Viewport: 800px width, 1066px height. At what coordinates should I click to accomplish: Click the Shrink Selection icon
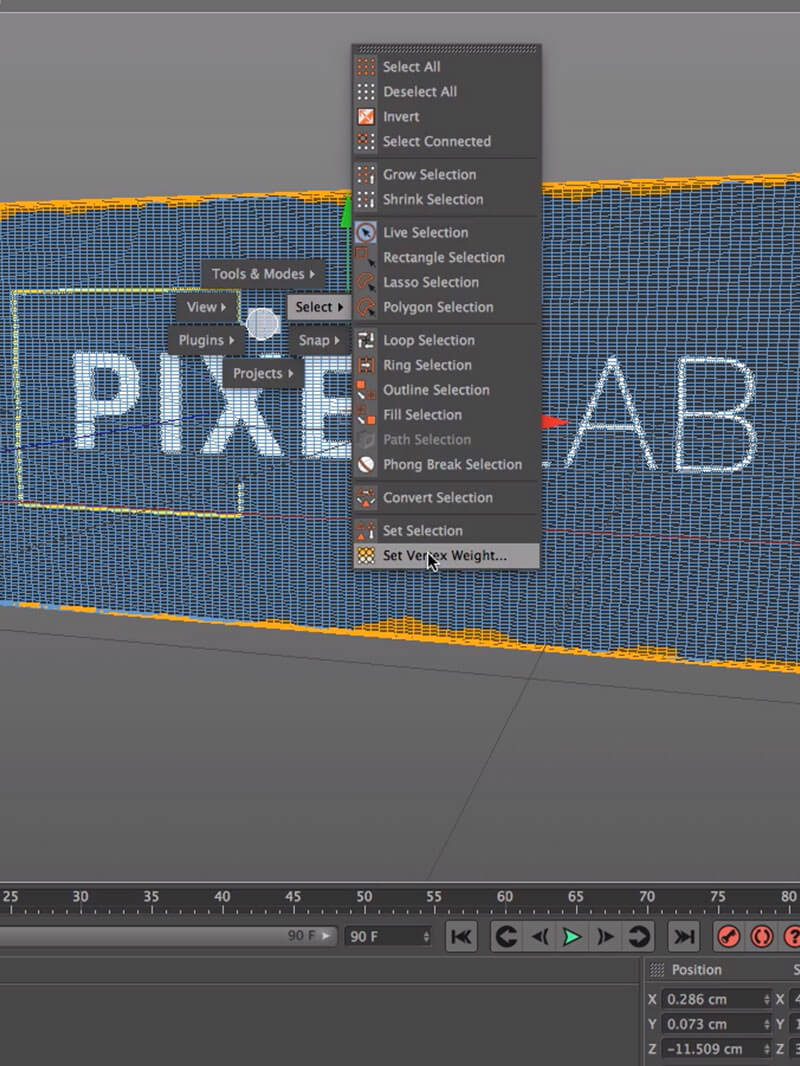366,199
